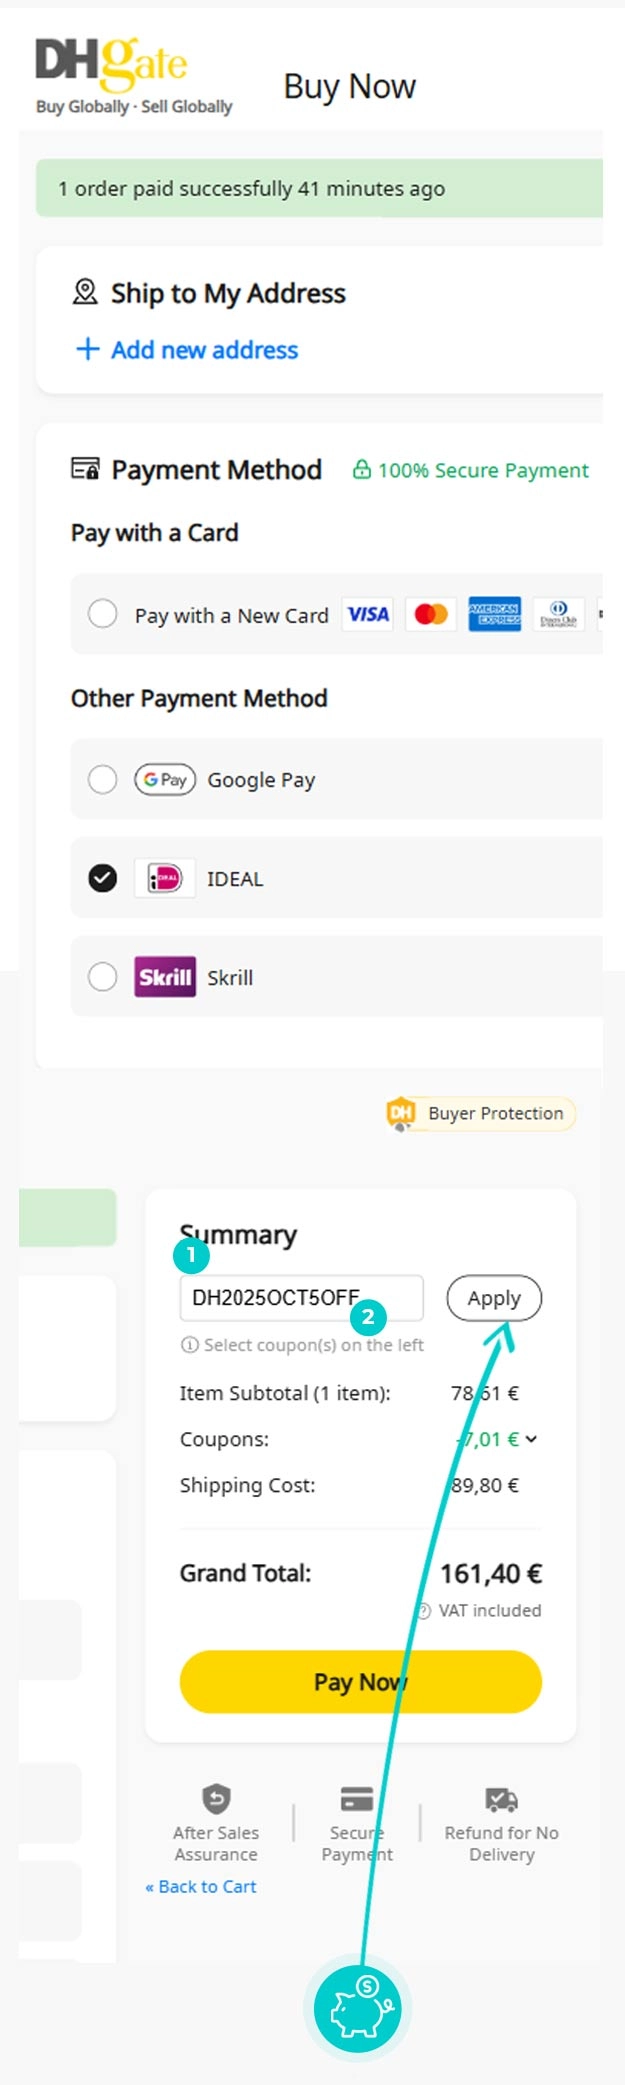The width and height of the screenshot is (625, 2085).
Task: Click the Refund for No Delivery truck icon
Action: [500, 1797]
